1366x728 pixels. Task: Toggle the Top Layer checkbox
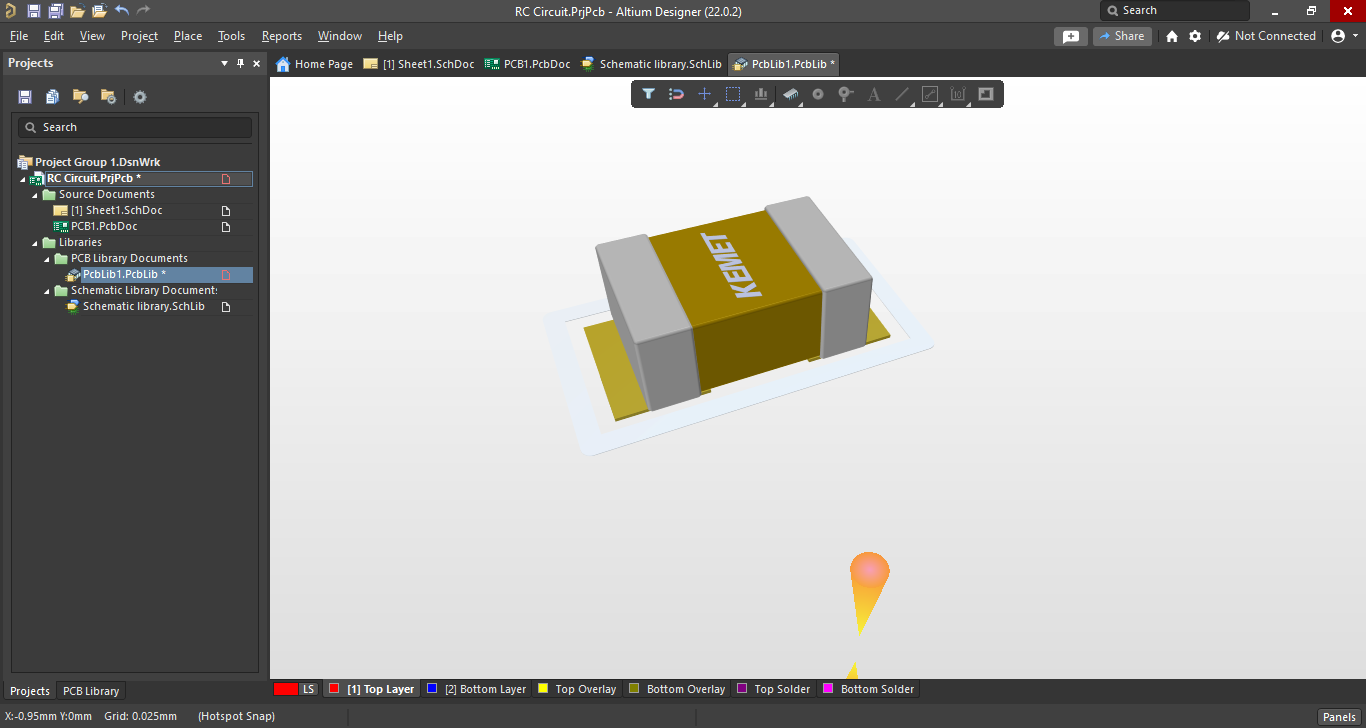pos(334,689)
